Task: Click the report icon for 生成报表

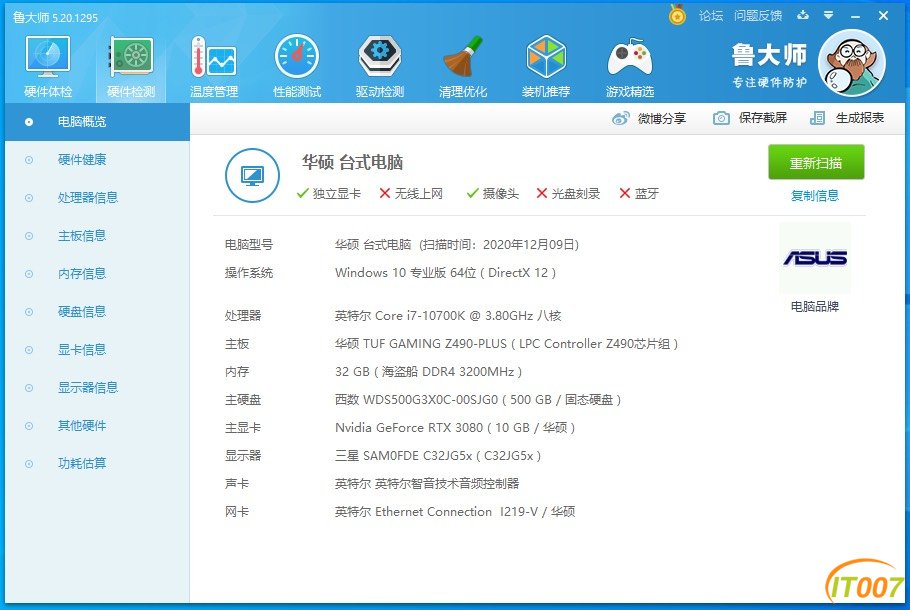Action: point(817,118)
